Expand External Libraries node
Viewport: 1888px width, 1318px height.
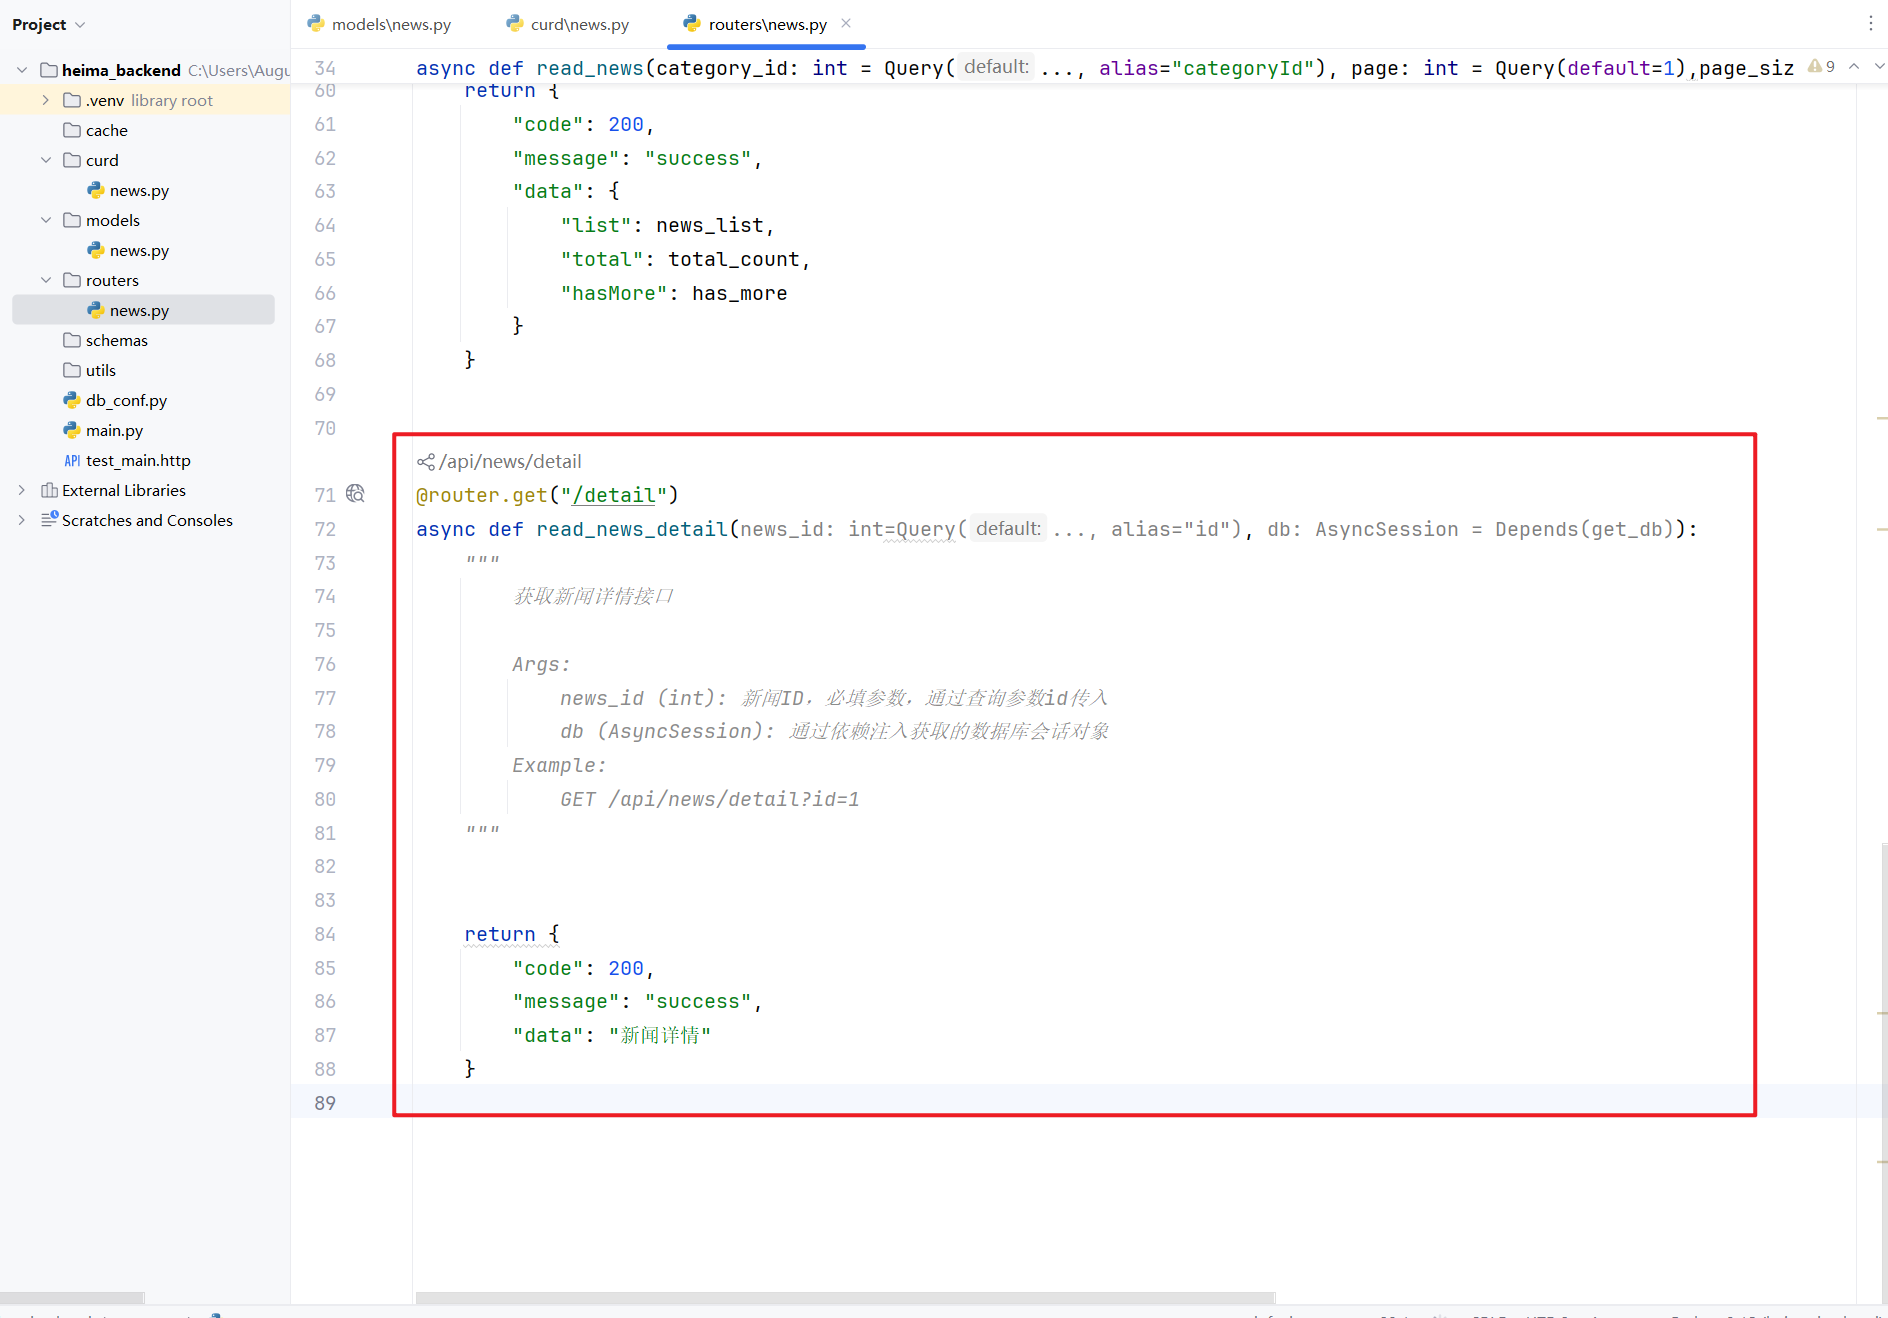click(x=21, y=490)
